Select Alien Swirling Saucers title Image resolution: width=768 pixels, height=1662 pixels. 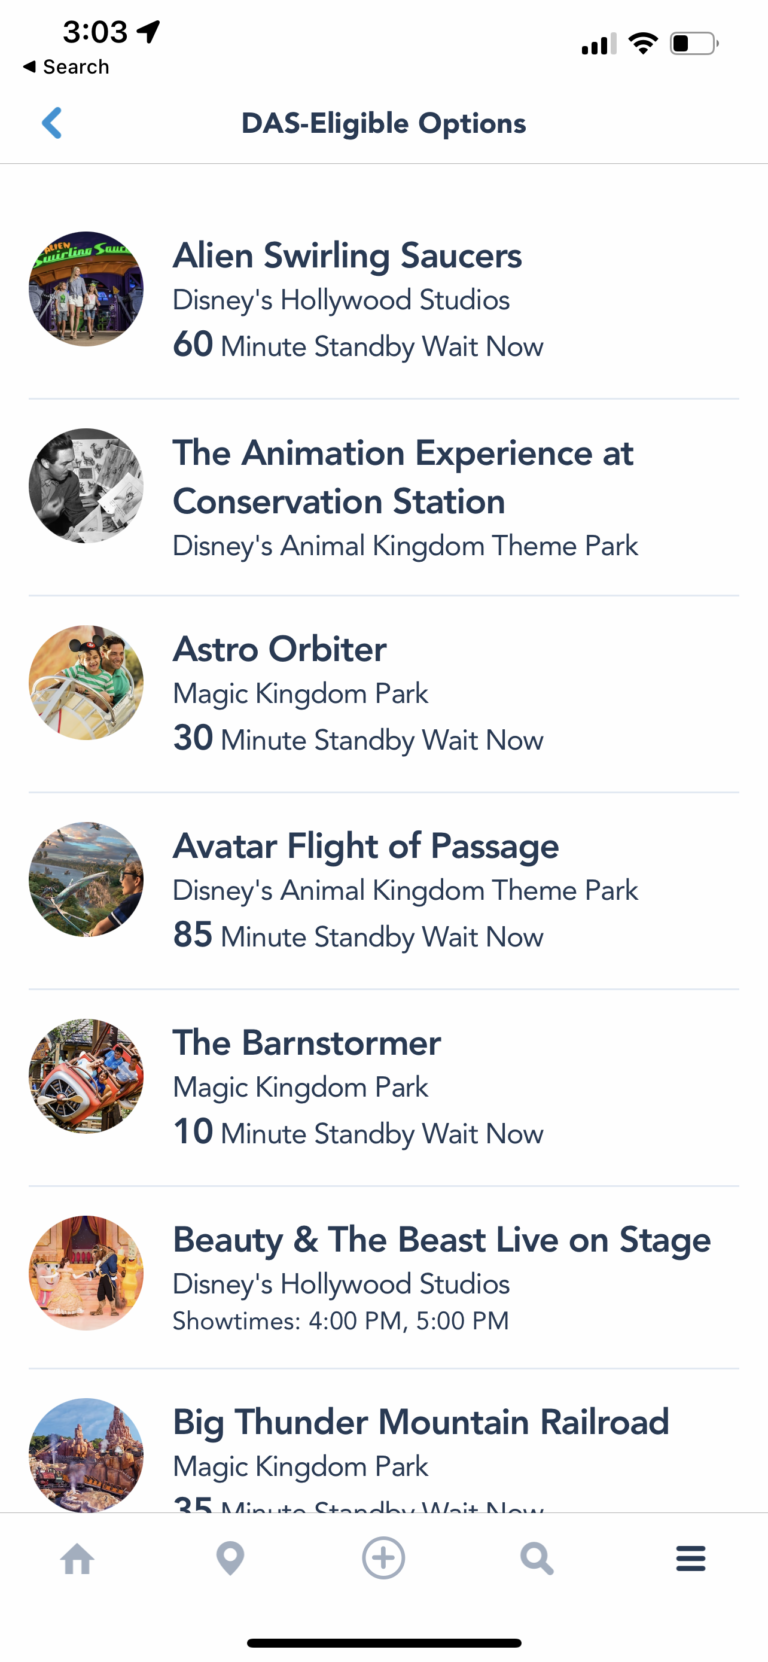click(x=347, y=256)
